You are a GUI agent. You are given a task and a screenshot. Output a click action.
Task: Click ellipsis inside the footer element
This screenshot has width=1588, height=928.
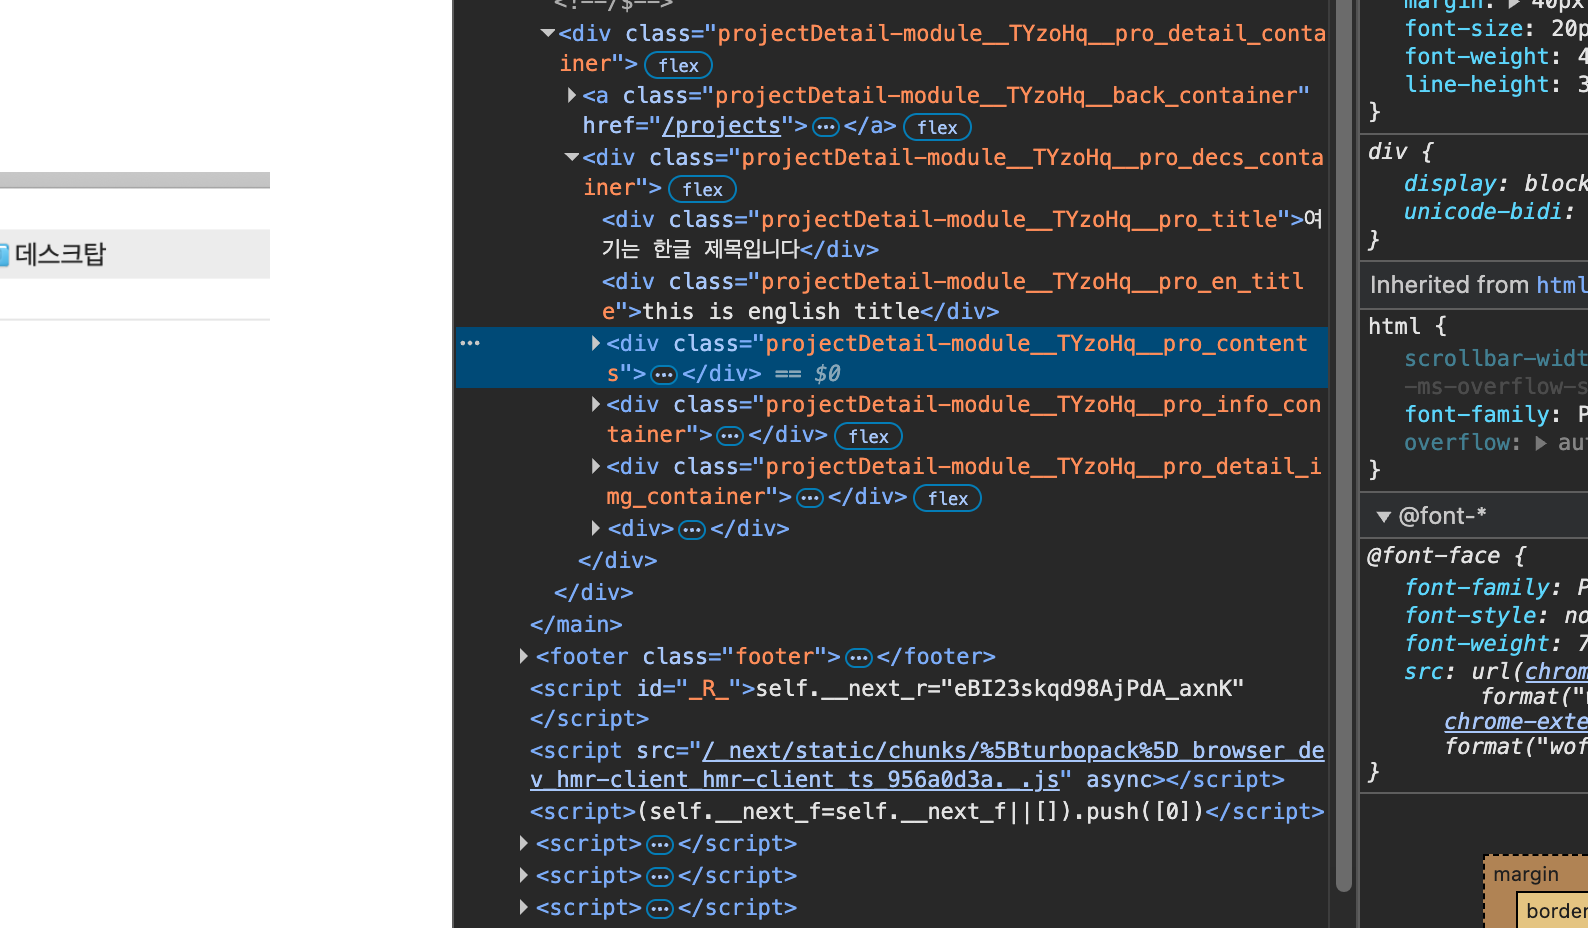(x=858, y=658)
